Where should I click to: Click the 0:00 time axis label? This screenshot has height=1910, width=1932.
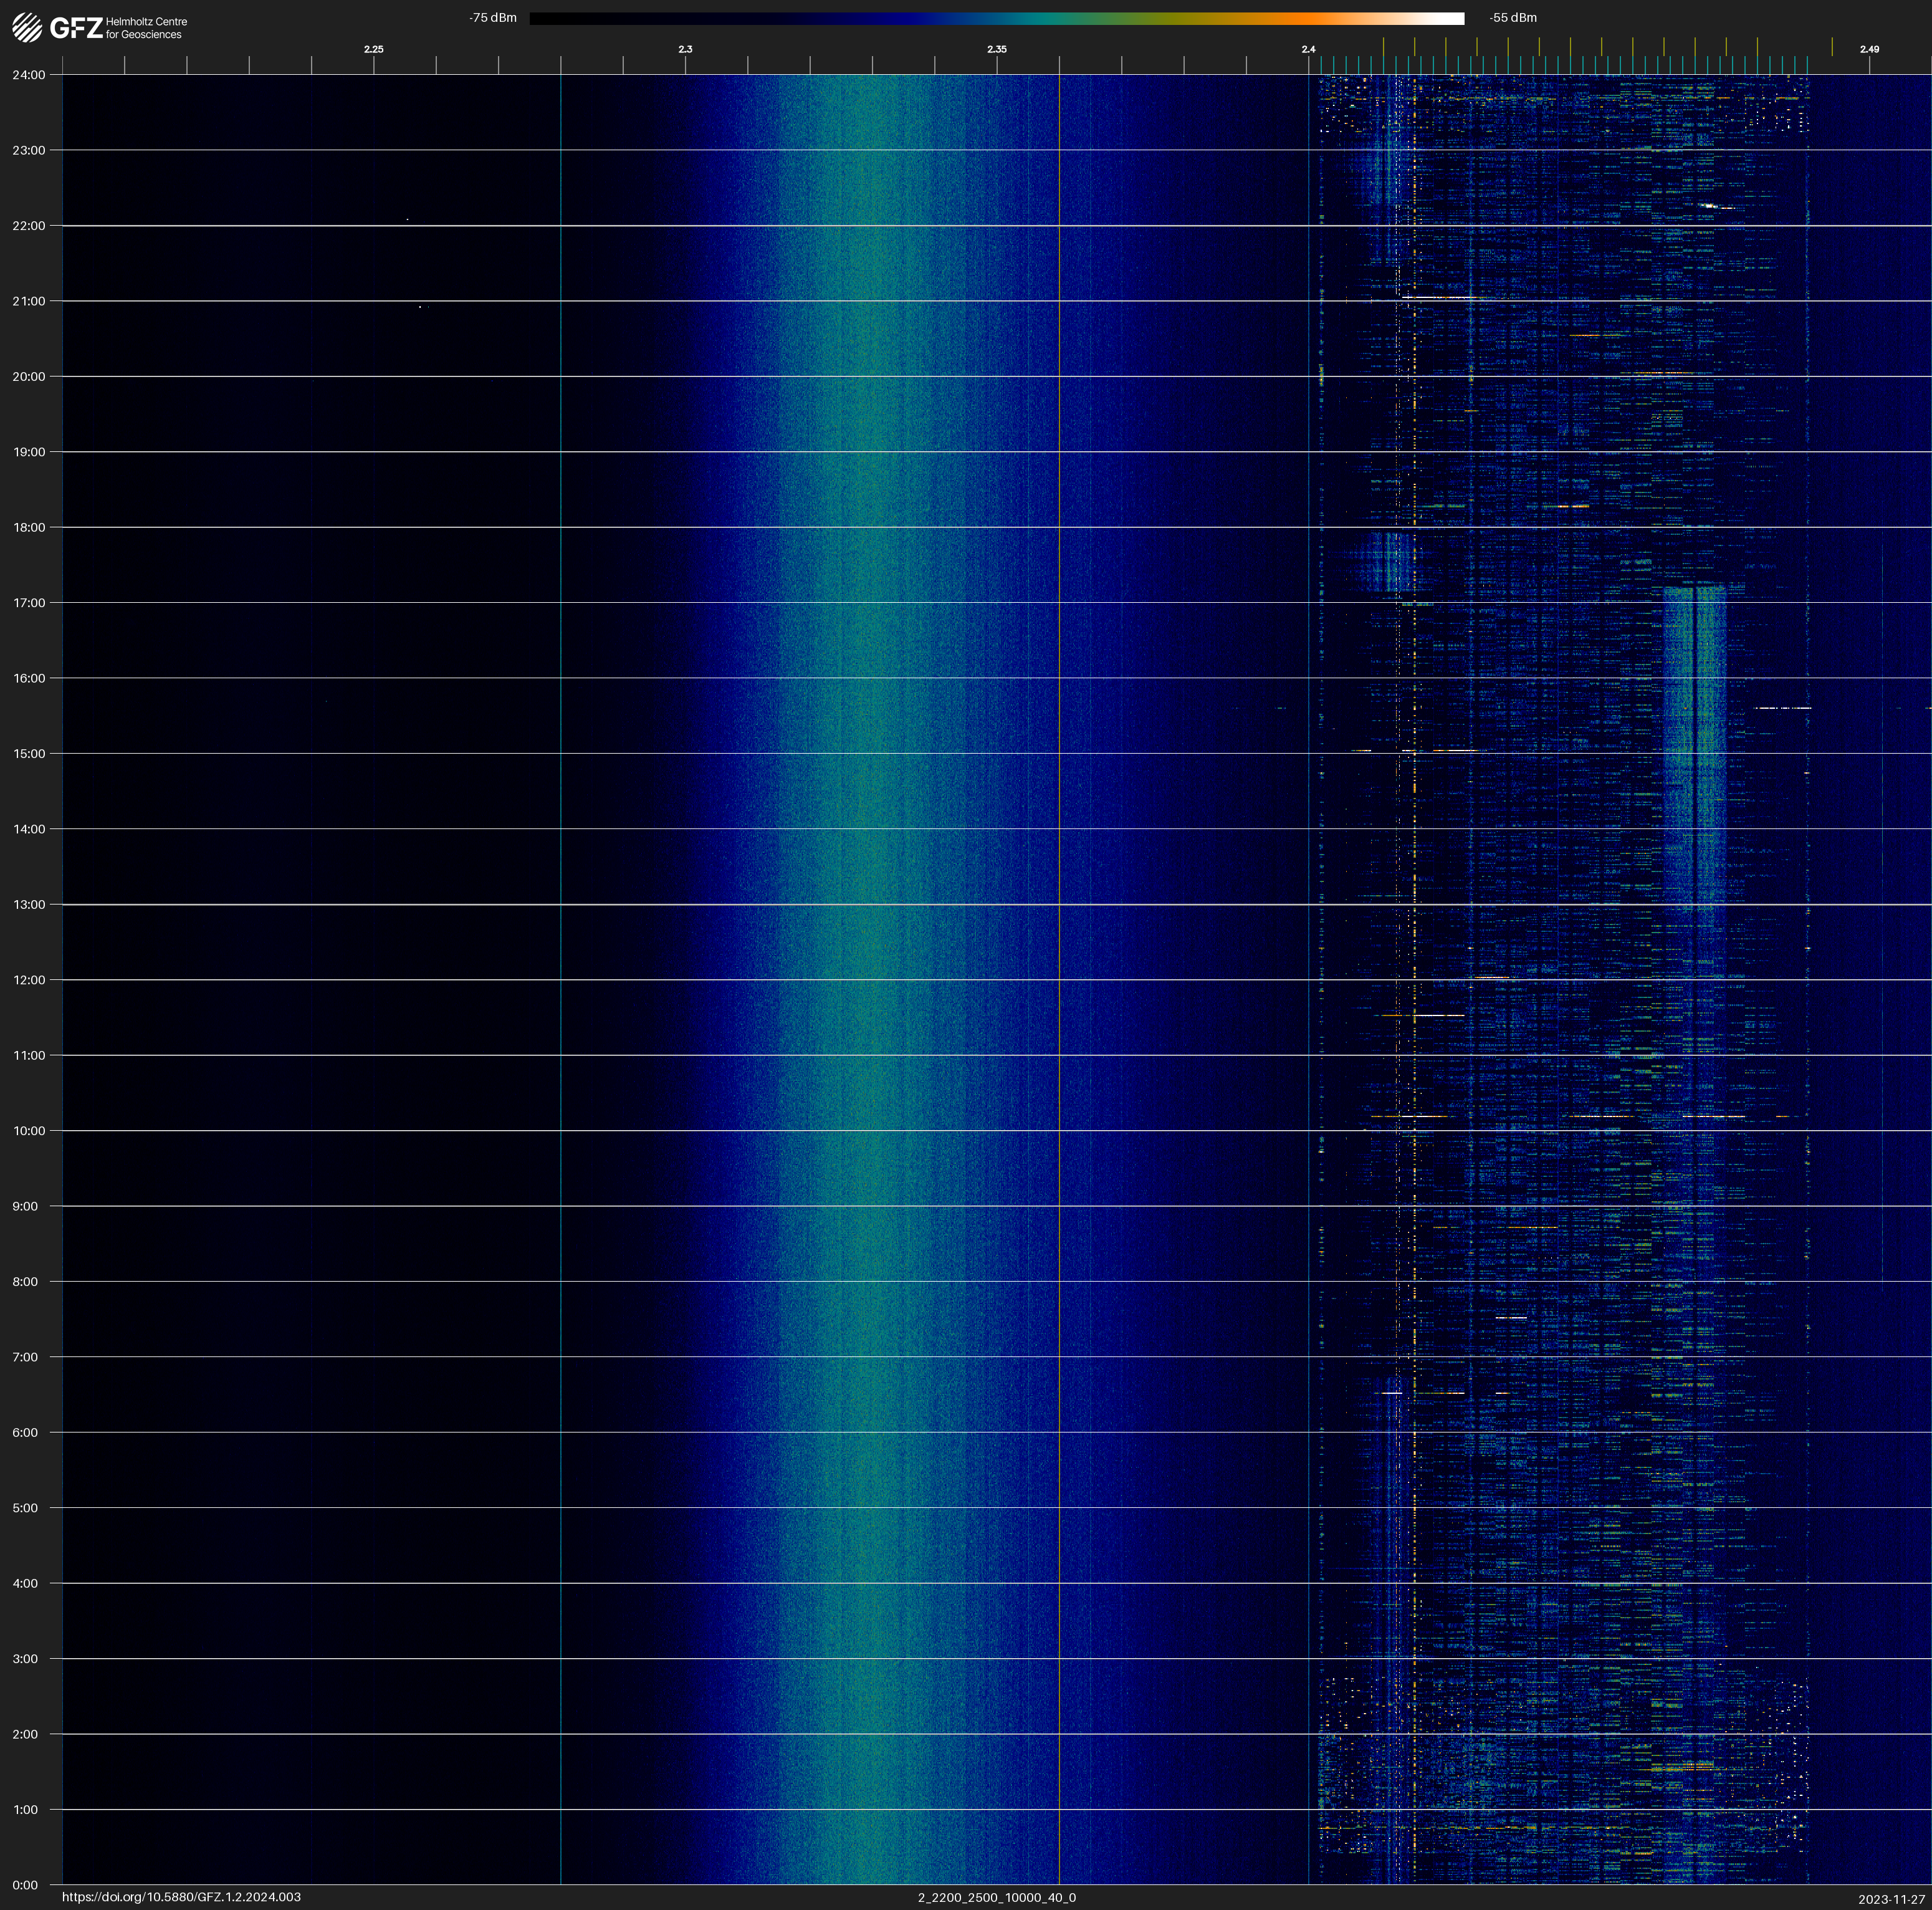25,1885
